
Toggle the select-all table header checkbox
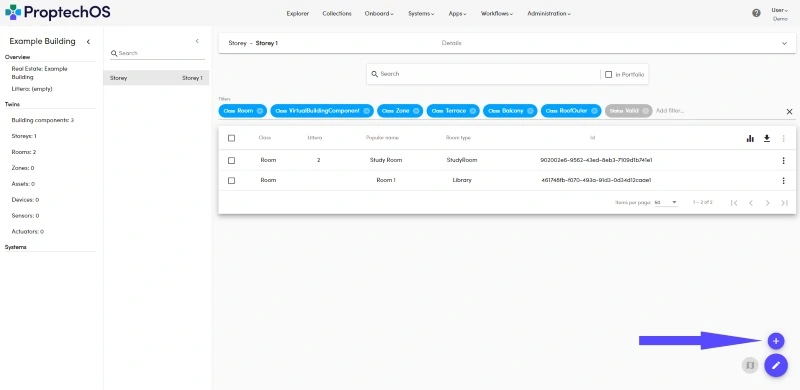(x=232, y=138)
